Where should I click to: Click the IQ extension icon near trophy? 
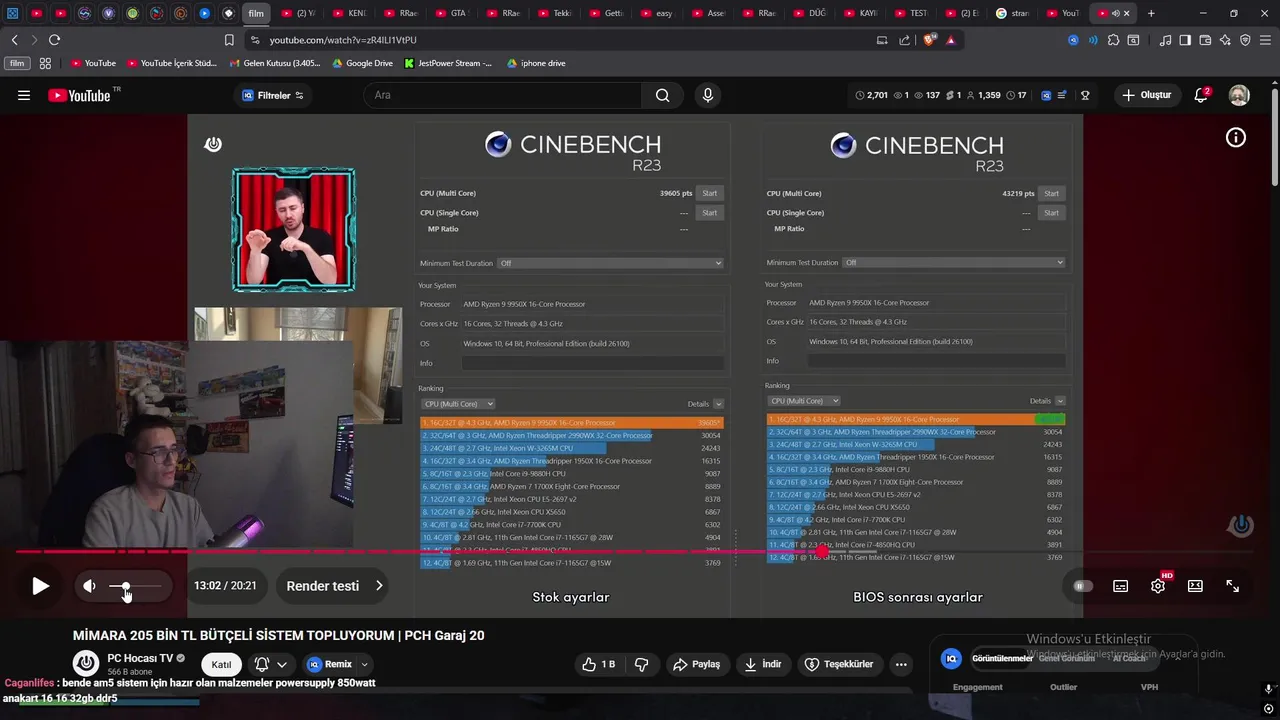point(1046,95)
